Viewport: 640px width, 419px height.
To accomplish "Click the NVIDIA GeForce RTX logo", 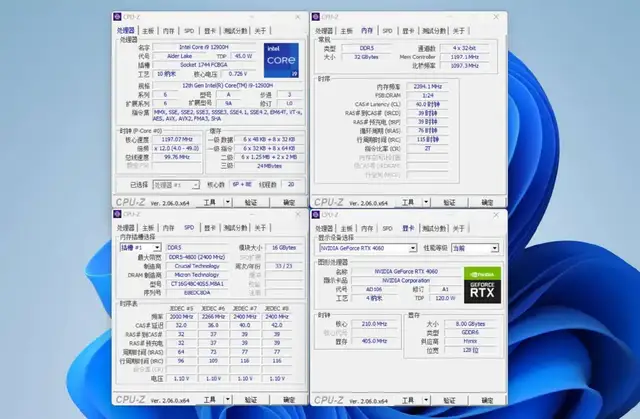I will pyautogui.click(x=482, y=285).
